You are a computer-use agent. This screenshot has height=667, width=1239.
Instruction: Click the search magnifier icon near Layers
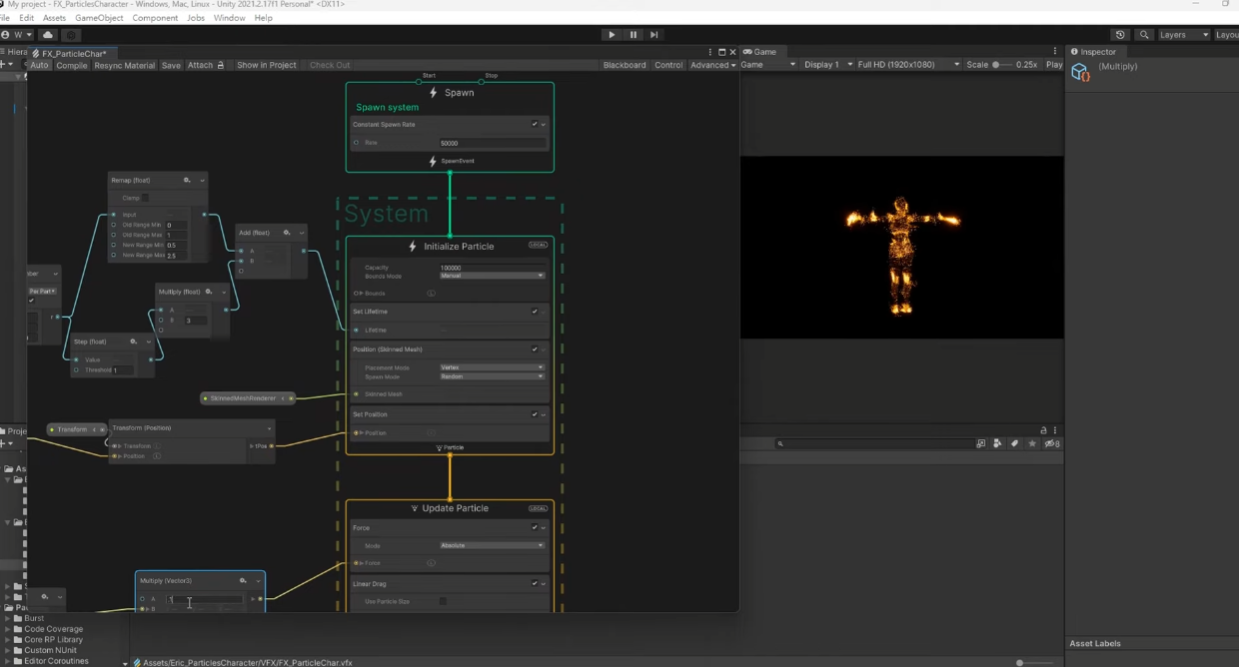coord(1144,33)
